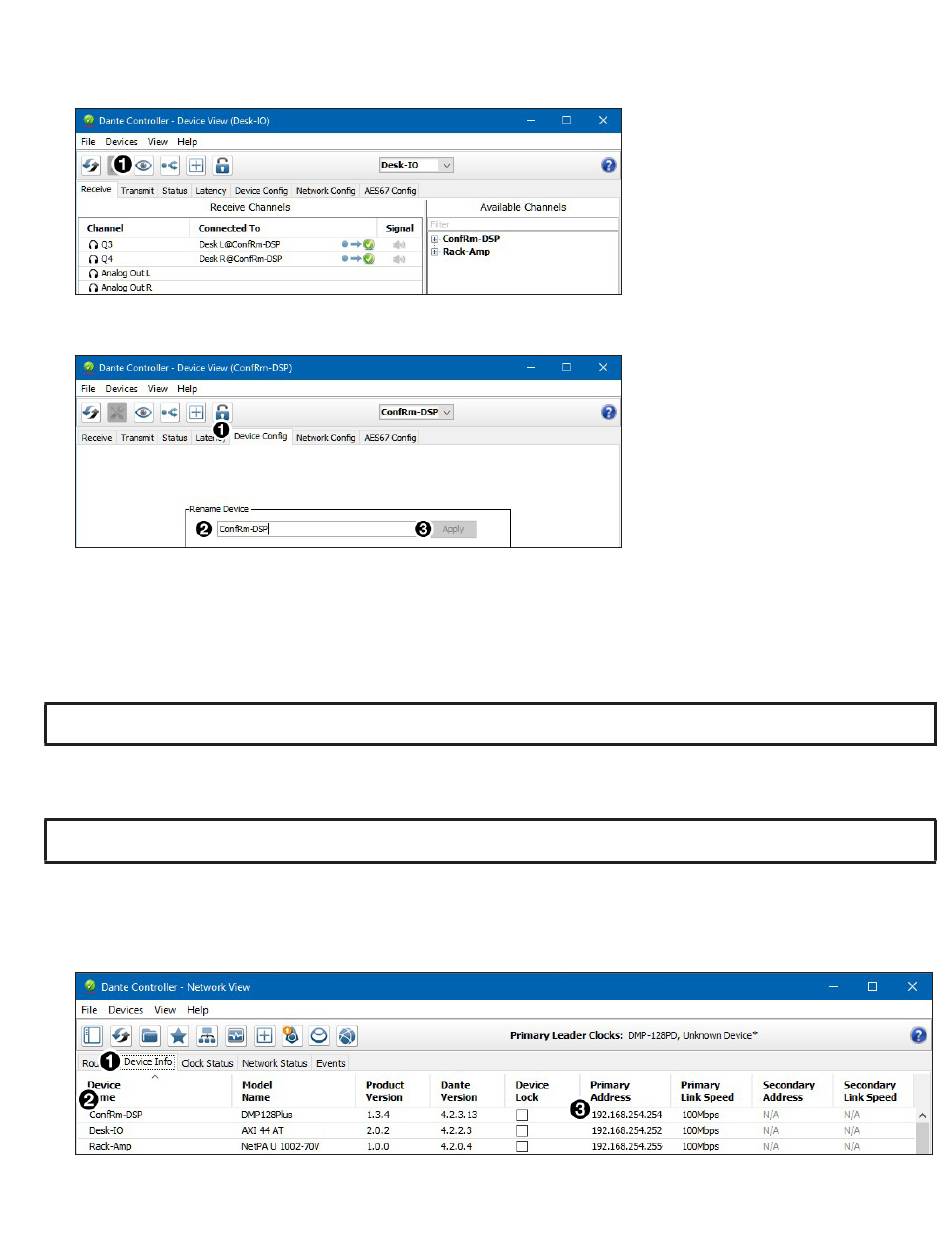Expand the ConfRm-DSP node in Available Channels
Viewport: 950px width, 1254px height.
(435, 239)
